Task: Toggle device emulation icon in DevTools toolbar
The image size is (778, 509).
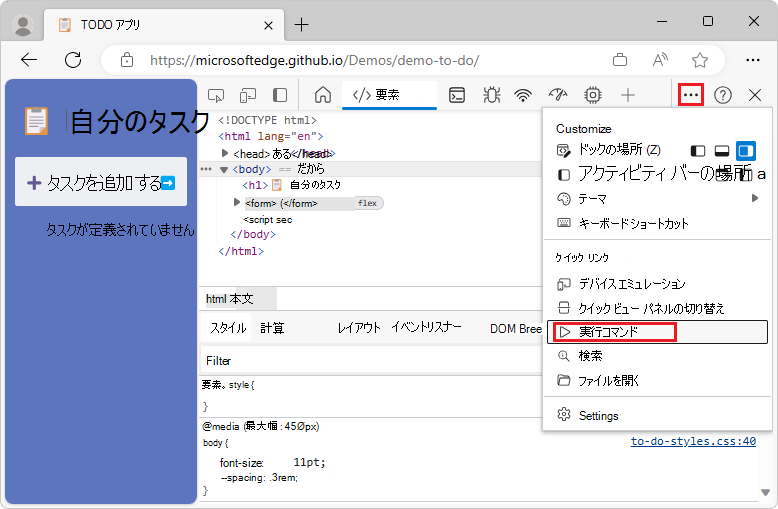Action: pos(247,95)
